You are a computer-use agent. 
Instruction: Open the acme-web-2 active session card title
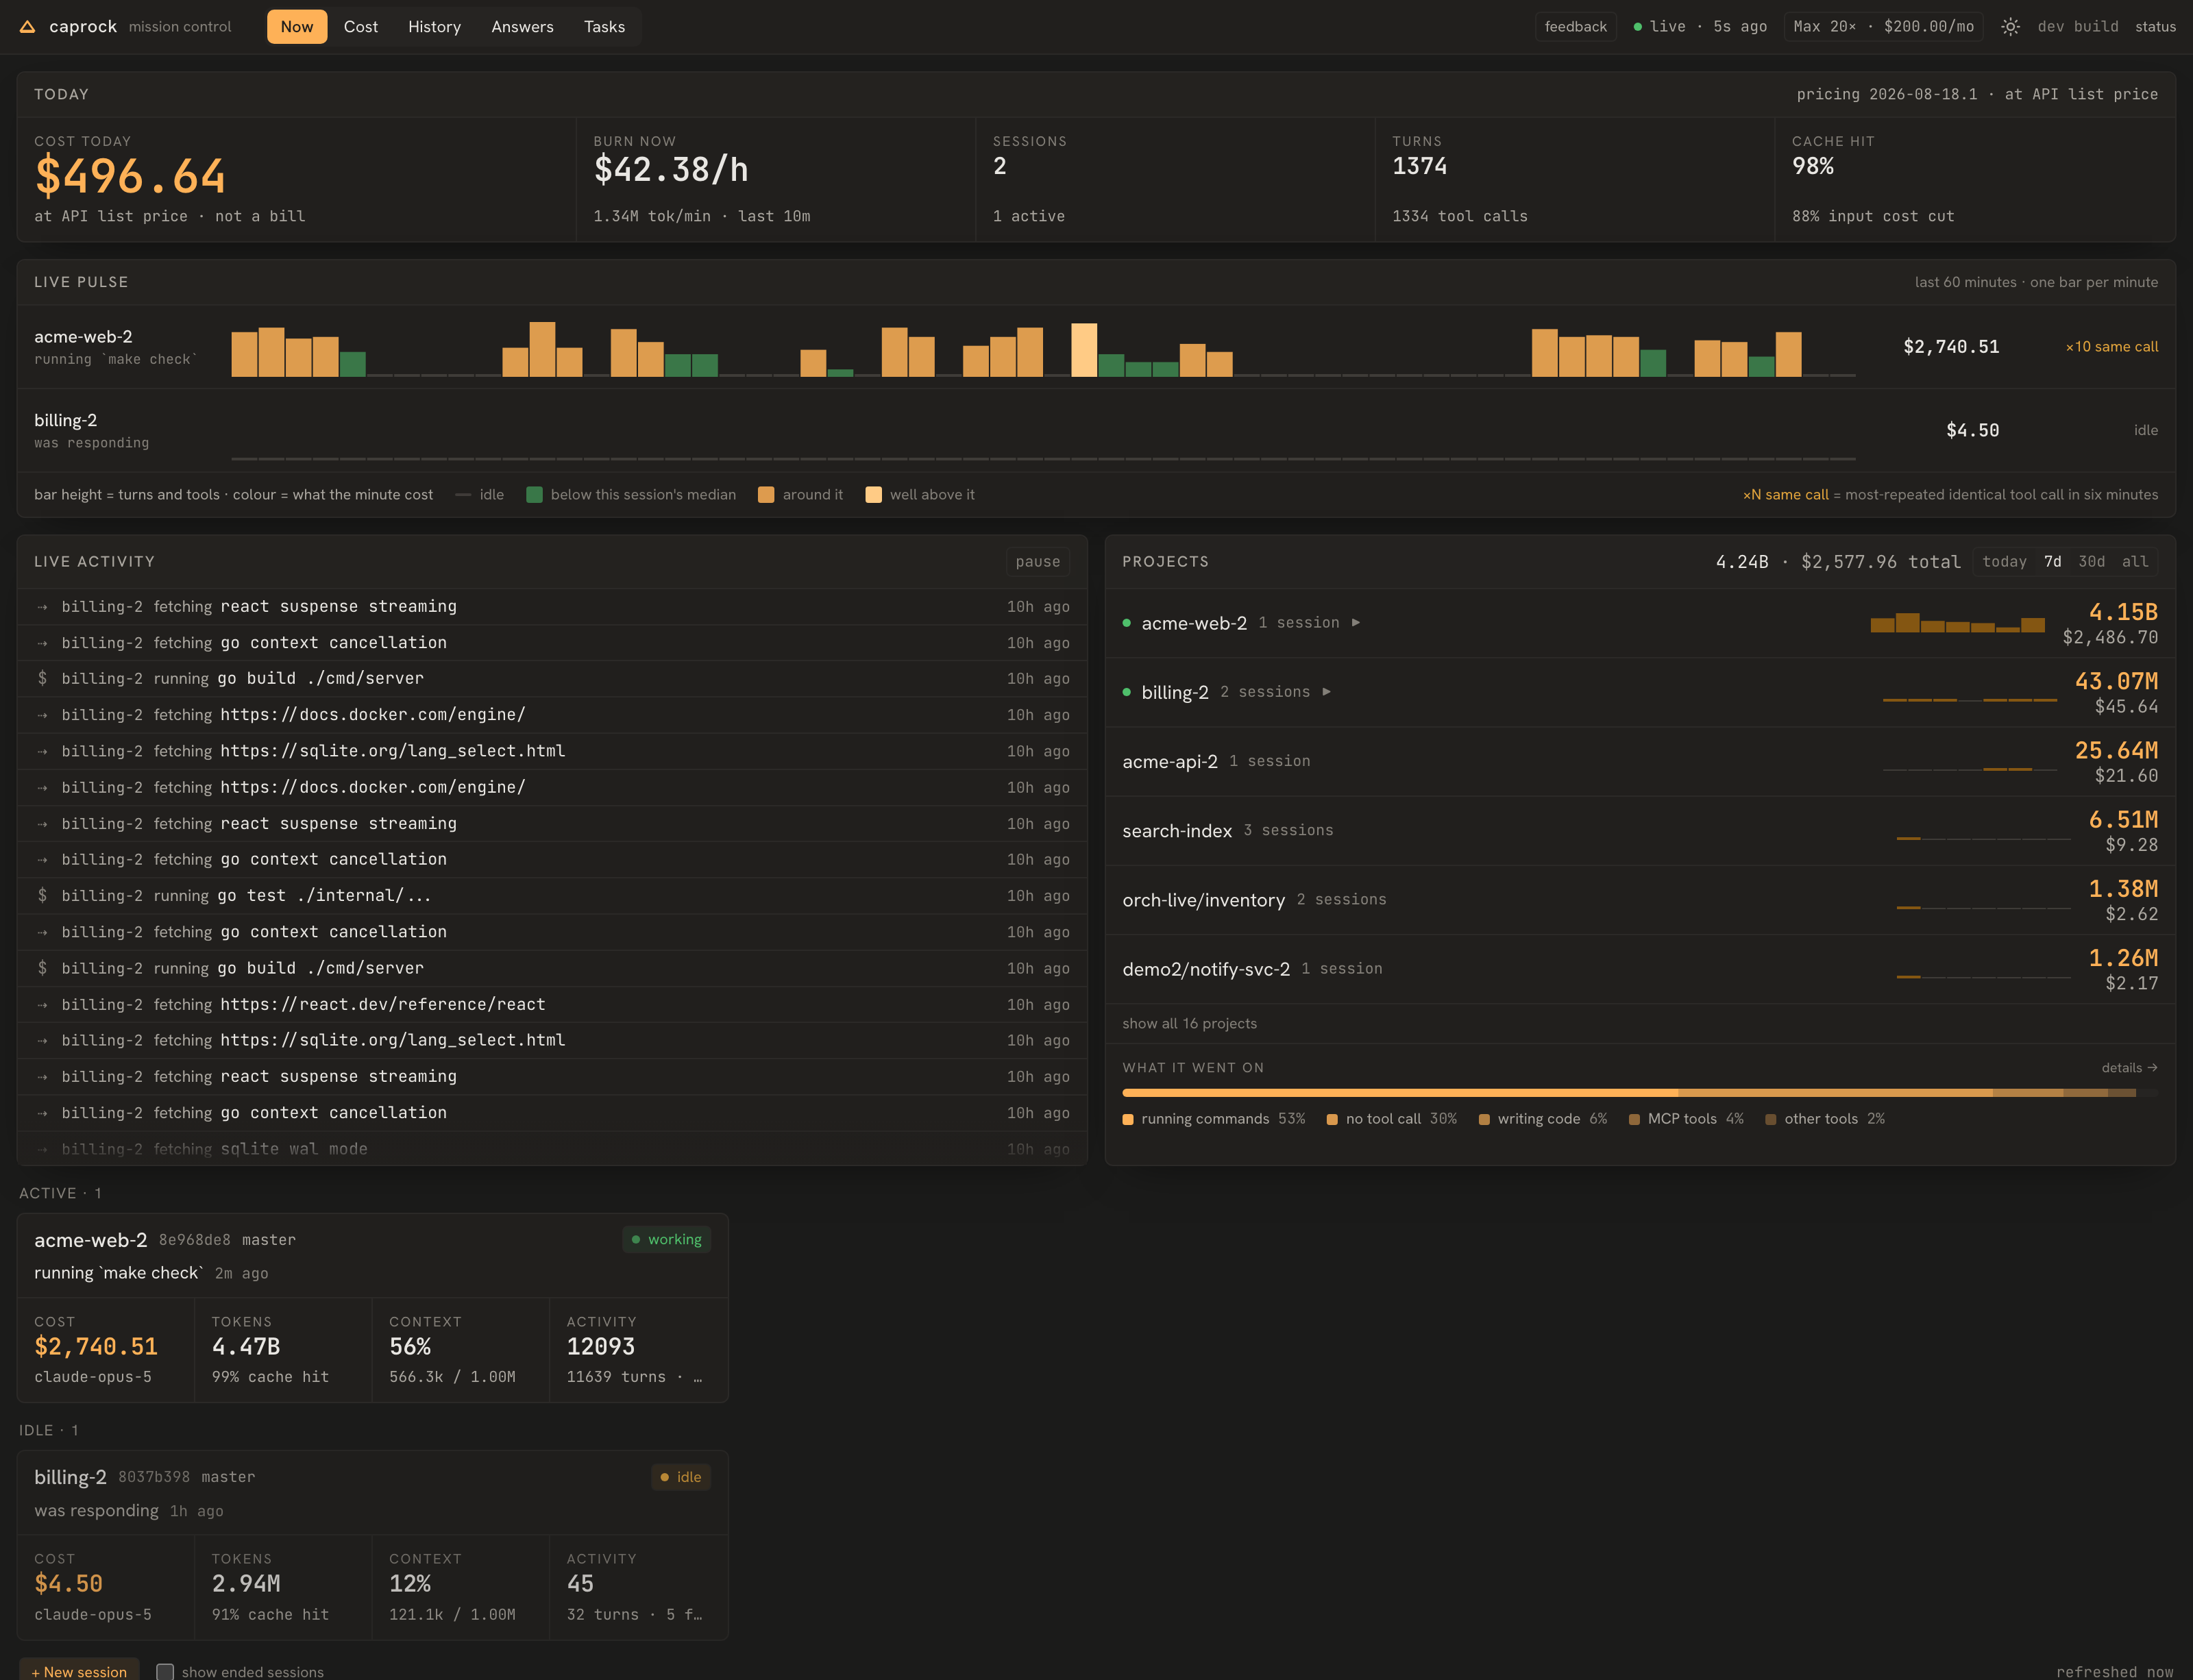click(x=91, y=1240)
